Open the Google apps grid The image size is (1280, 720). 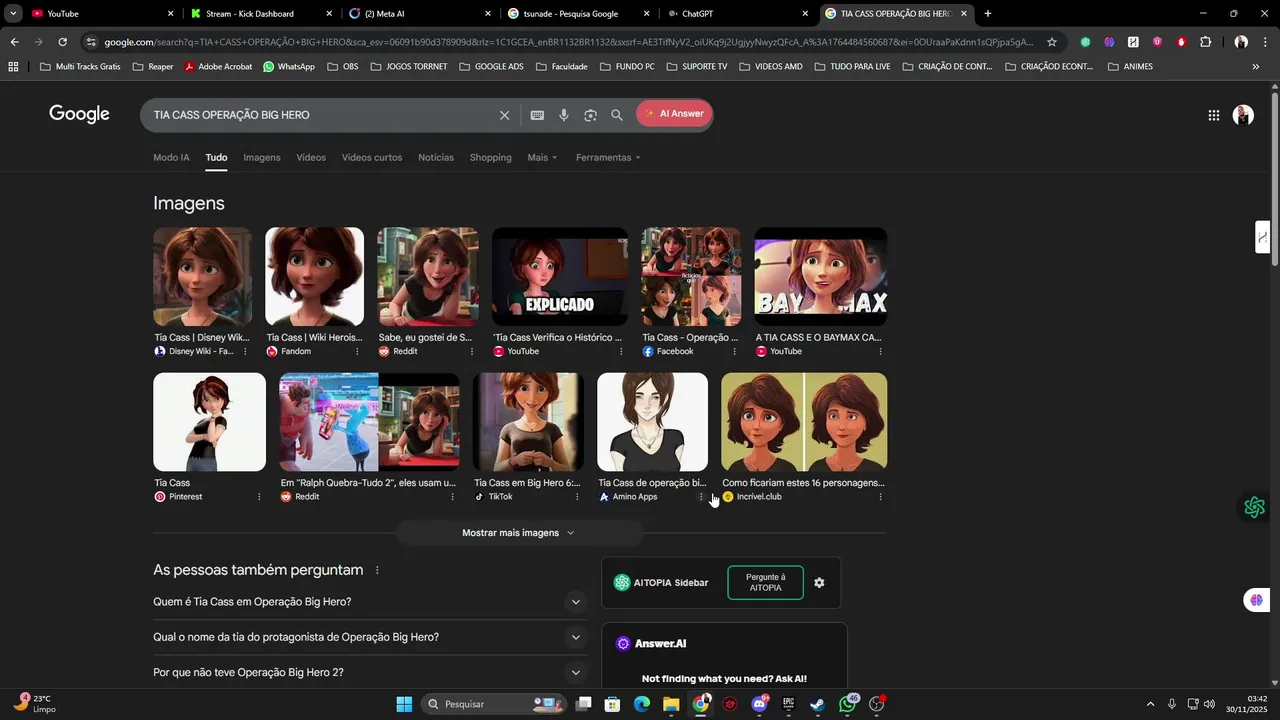coord(1214,115)
